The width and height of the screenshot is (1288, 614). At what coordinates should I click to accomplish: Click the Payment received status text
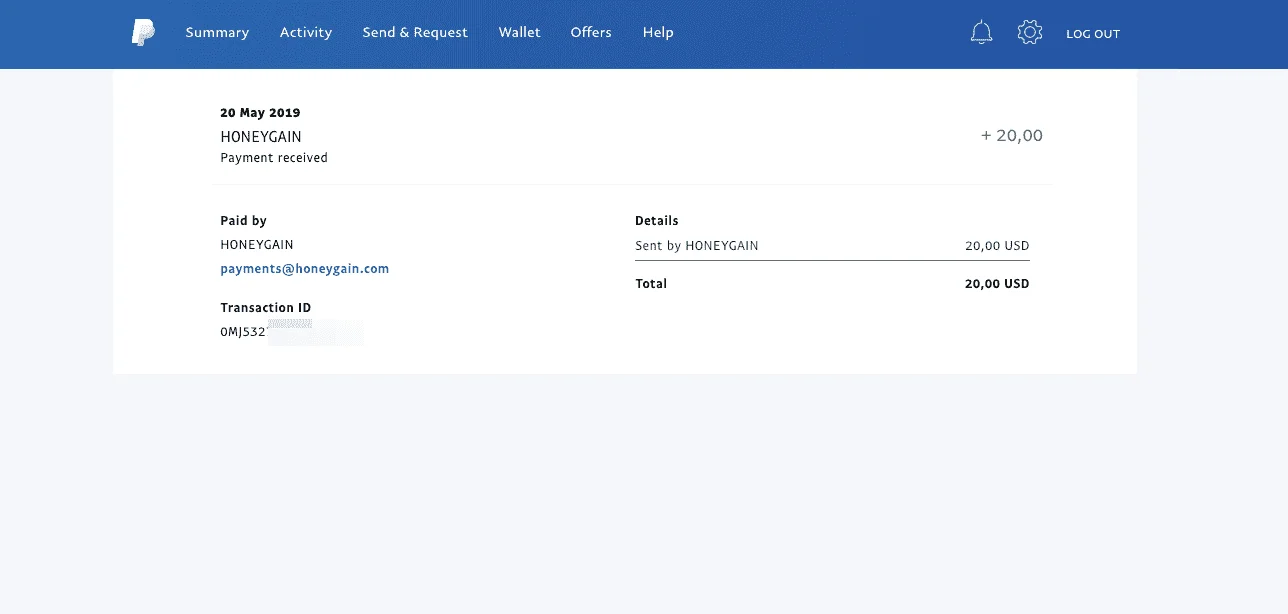274,158
